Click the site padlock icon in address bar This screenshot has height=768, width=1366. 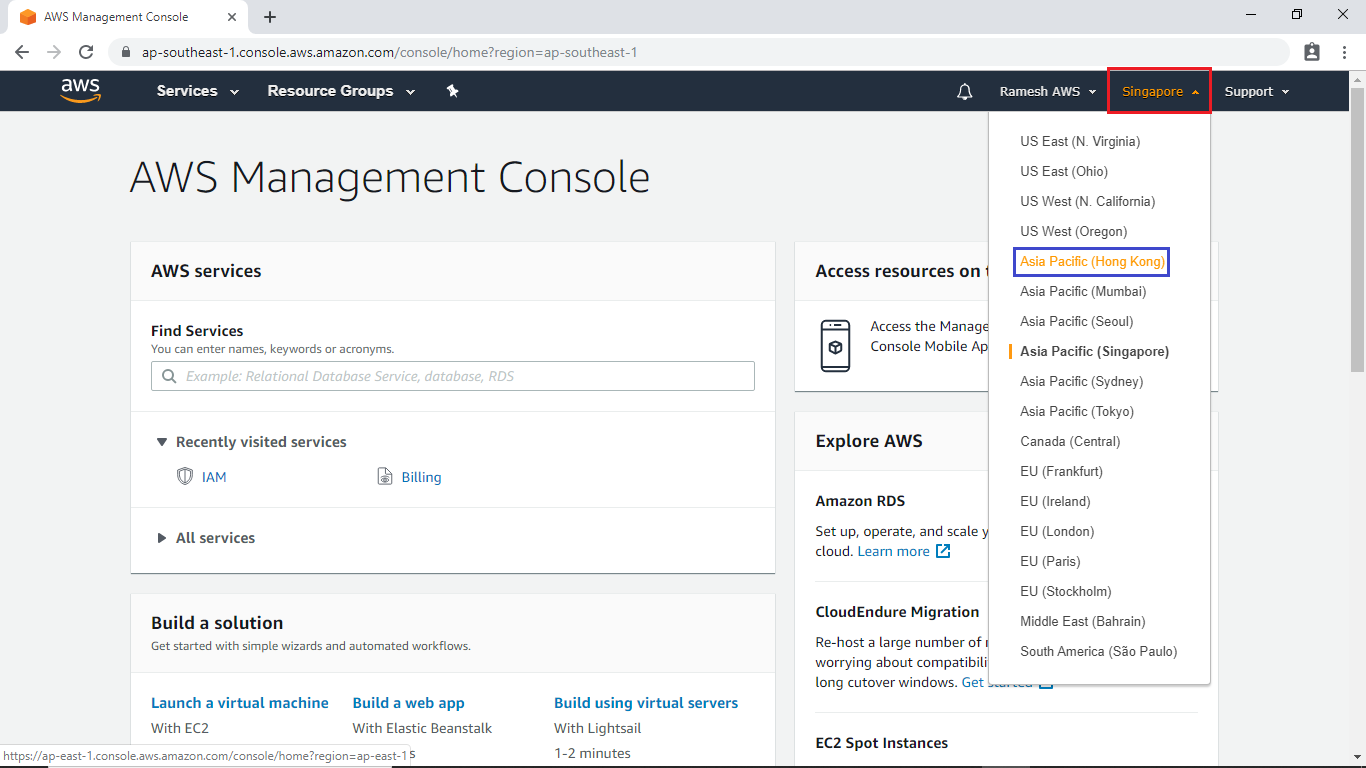126,52
